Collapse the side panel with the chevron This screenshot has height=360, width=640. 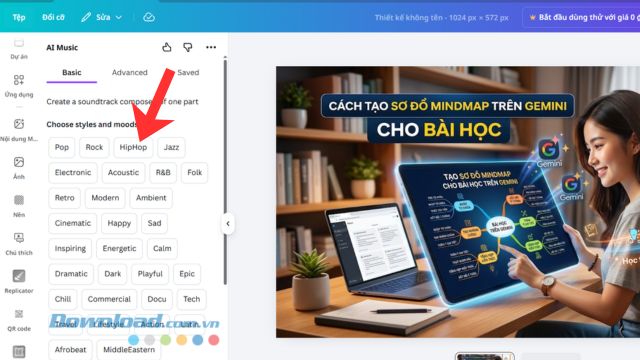pyautogui.click(x=228, y=223)
